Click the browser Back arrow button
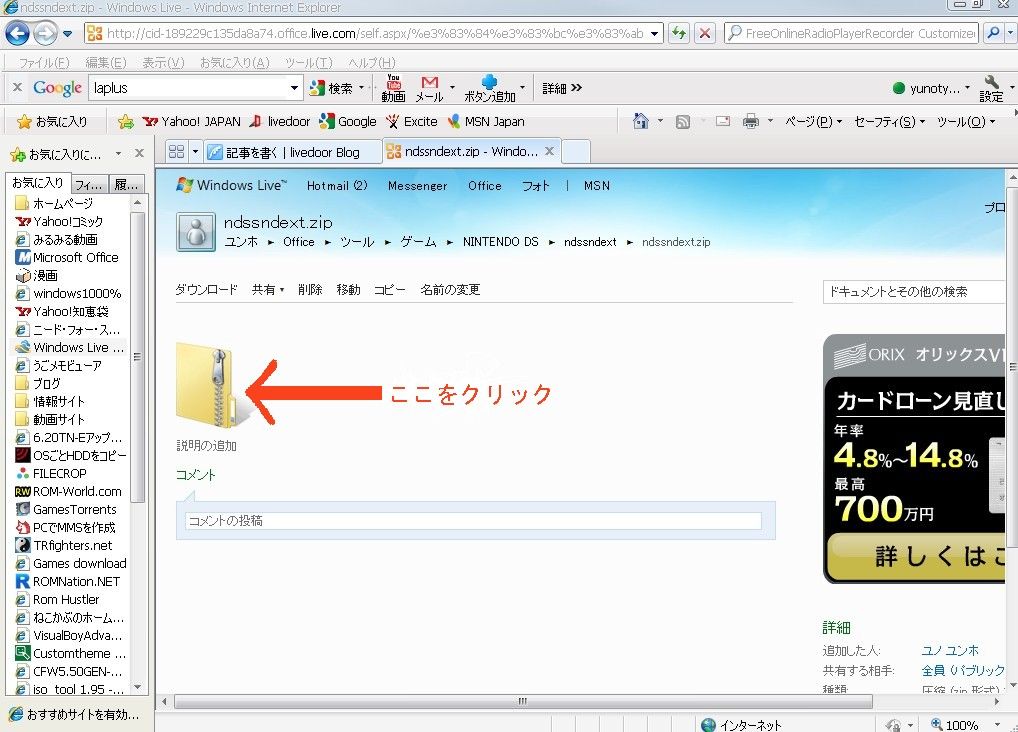 18,33
